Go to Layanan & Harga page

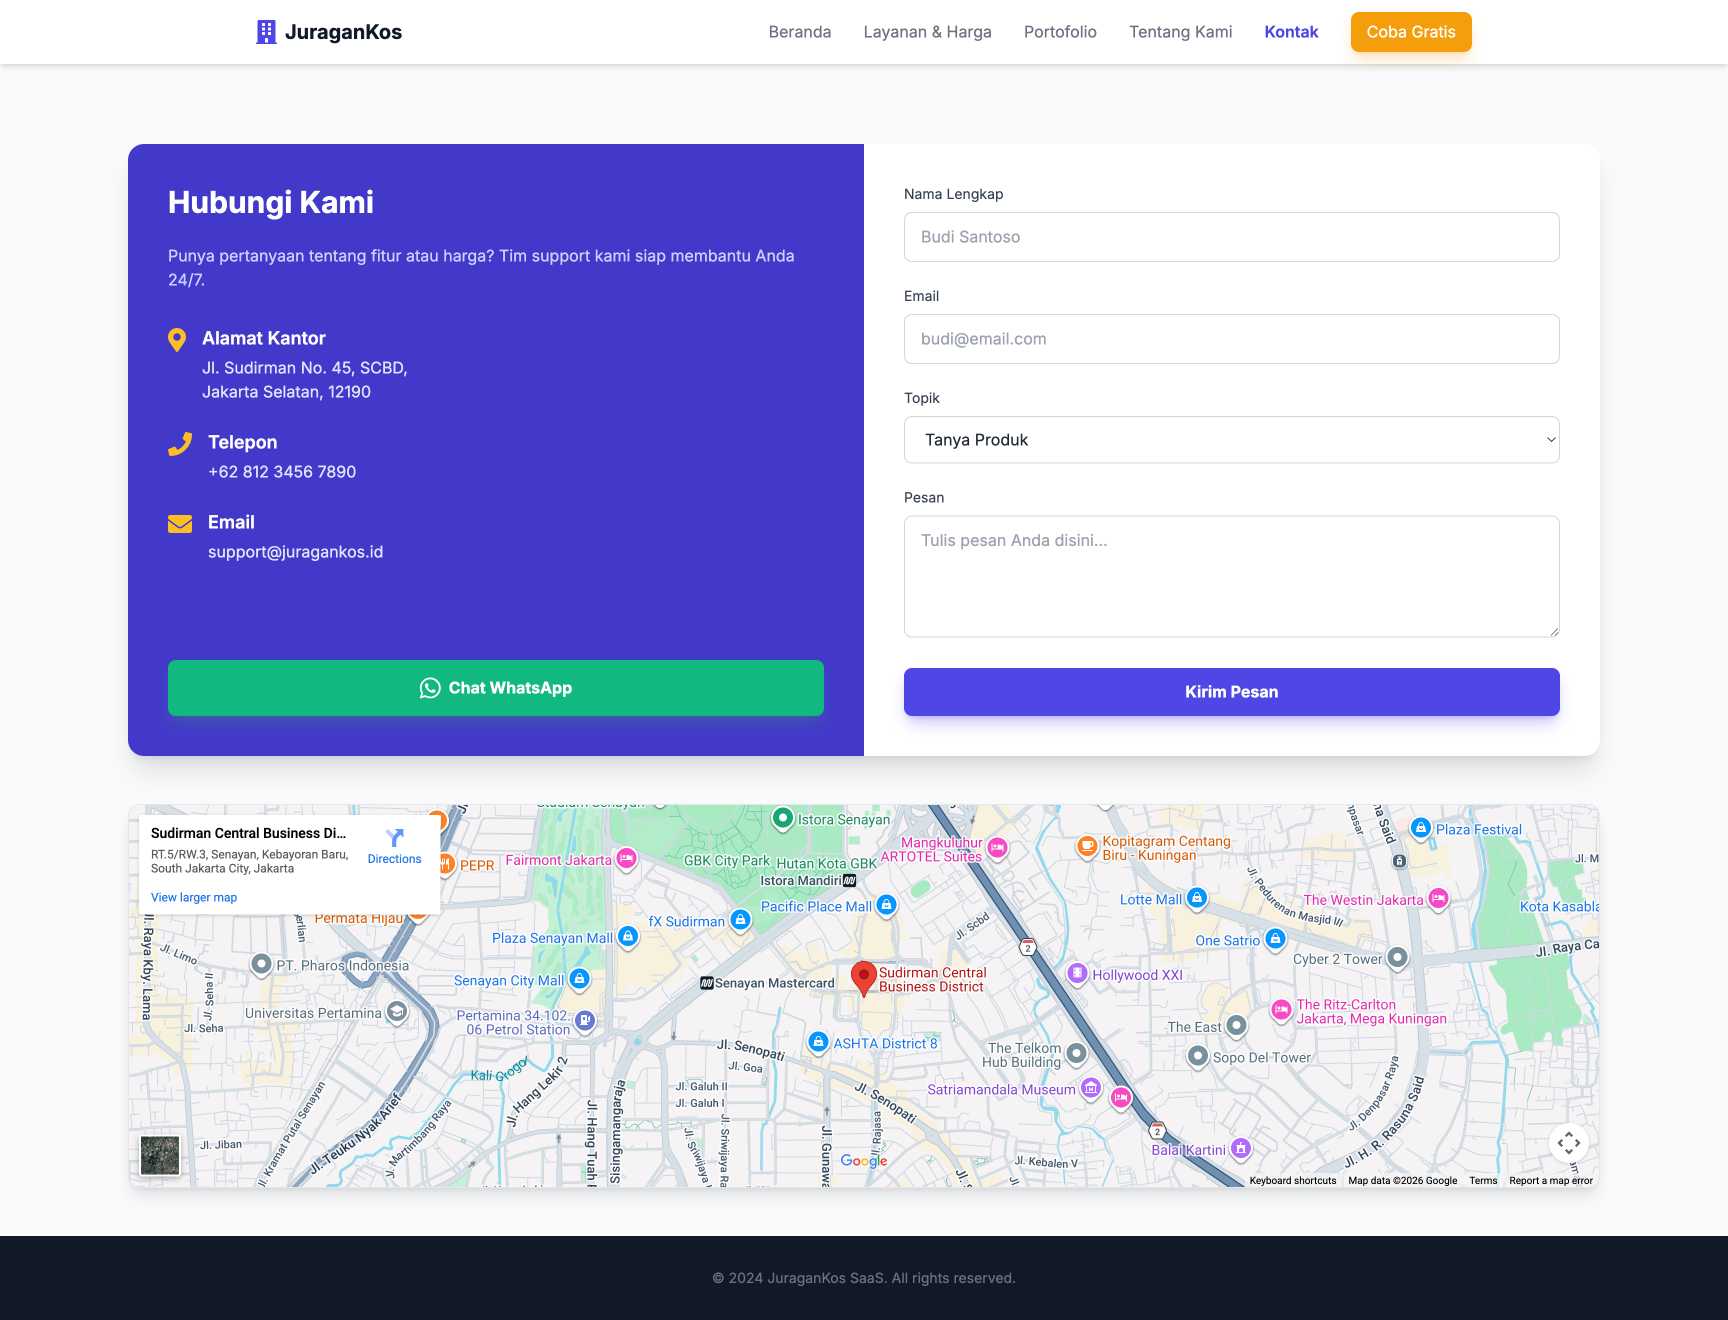pyautogui.click(x=927, y=32)
